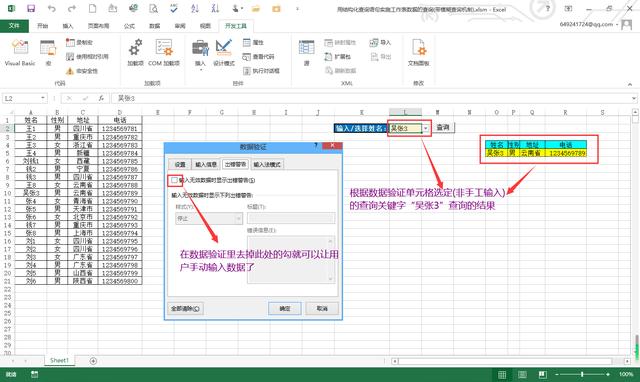Open 文档面板 document panel

coord(418,52)
